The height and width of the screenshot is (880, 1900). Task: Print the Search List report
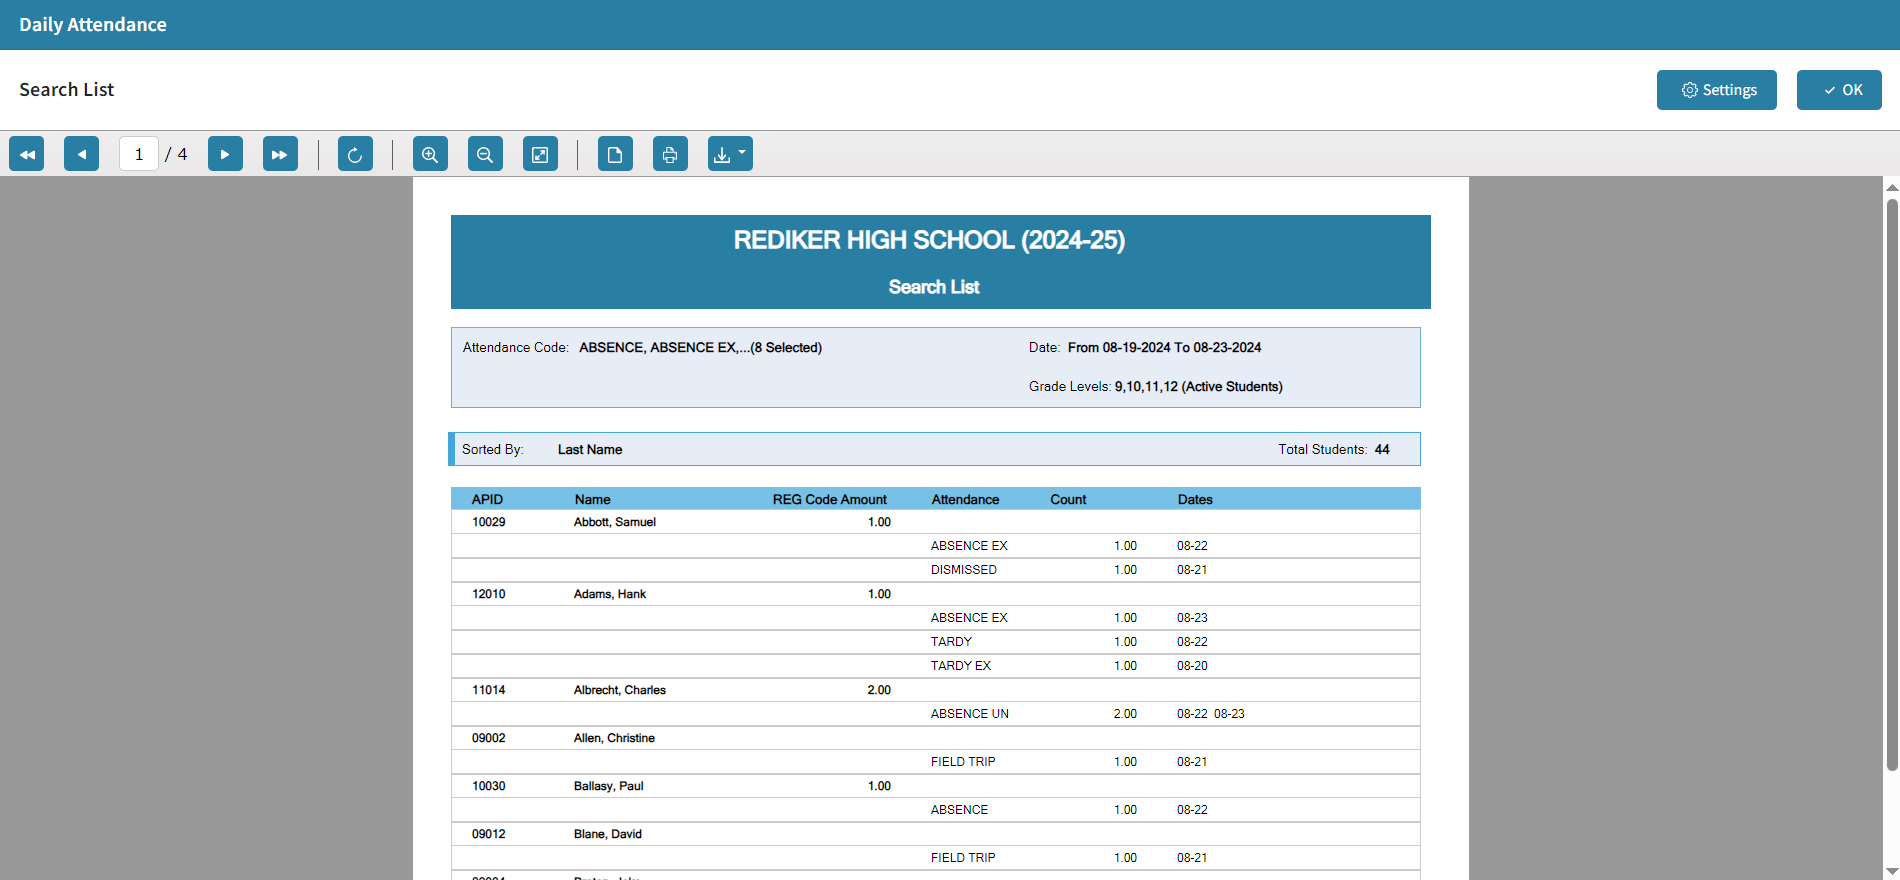click(670, 154)
